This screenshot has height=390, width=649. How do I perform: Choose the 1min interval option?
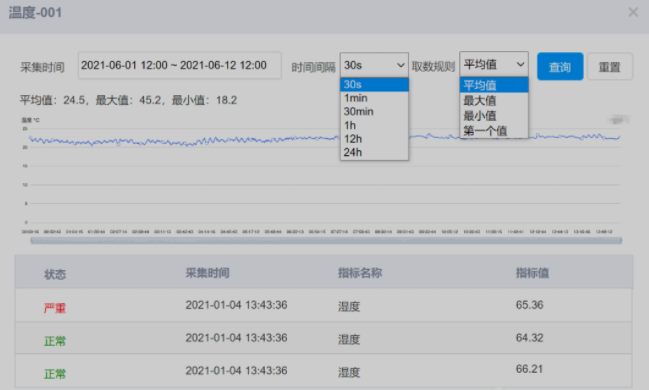(374, 98)
